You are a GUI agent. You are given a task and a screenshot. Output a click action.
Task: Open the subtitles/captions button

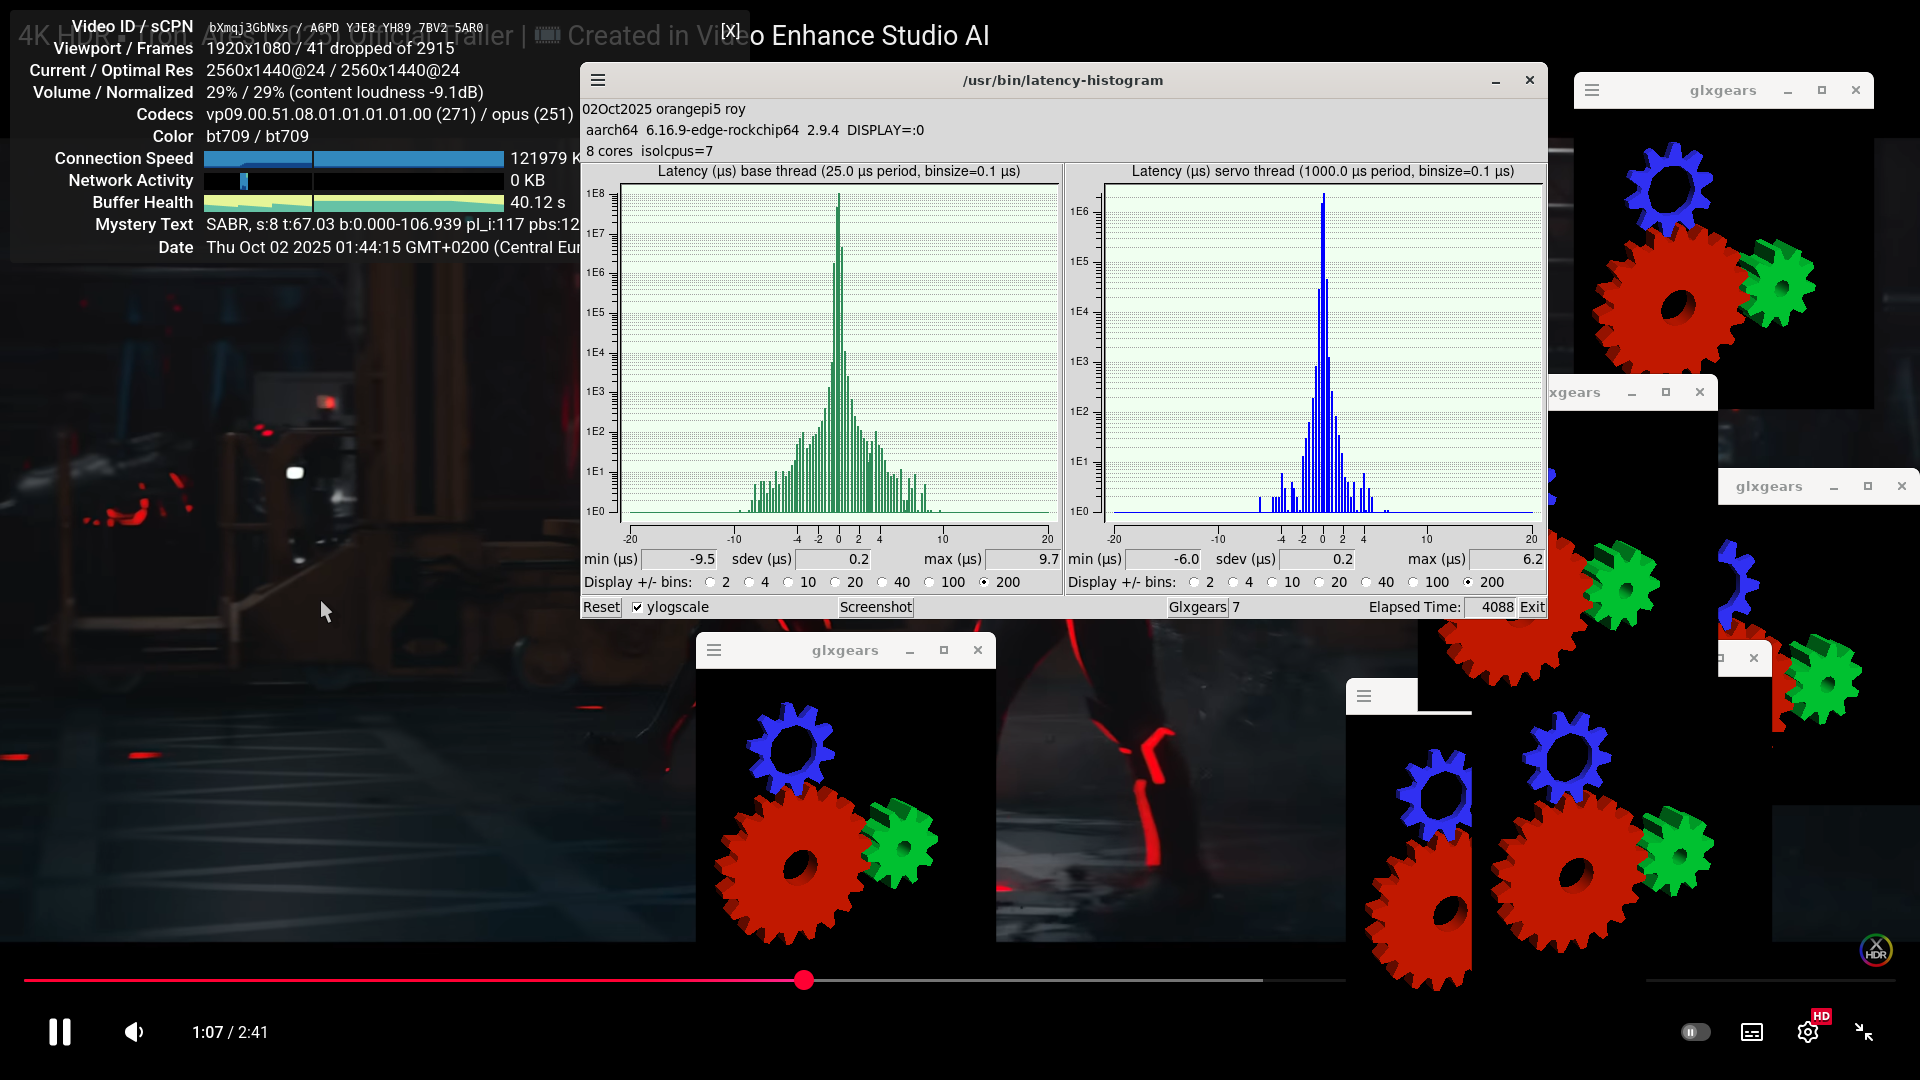1752,1032
